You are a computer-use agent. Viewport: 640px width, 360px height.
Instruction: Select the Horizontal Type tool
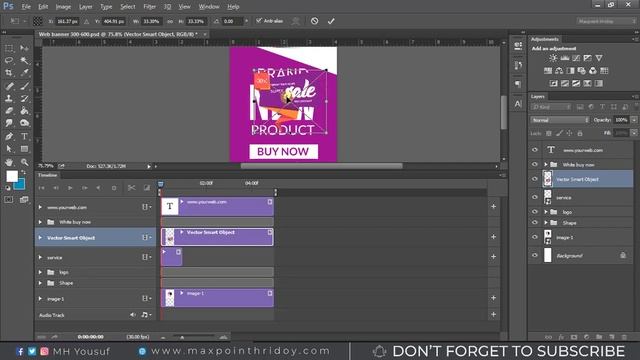24,136
